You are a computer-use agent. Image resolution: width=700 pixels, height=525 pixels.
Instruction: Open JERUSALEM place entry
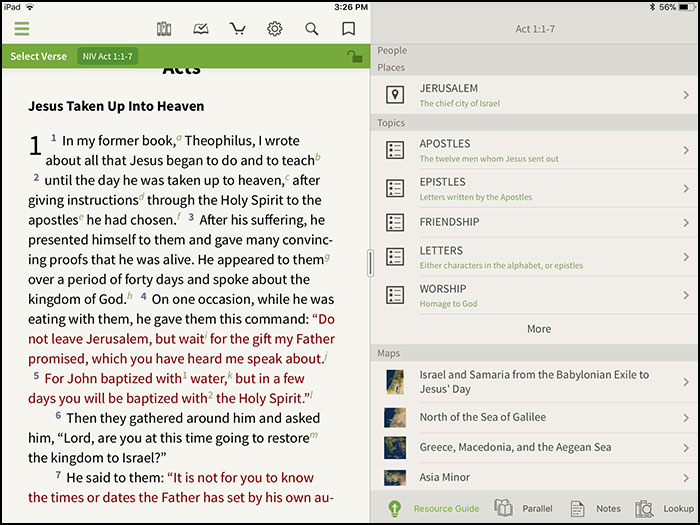(535, 95)
